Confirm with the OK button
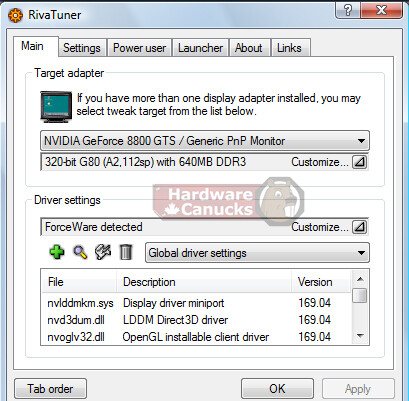 [x=277, y=389]
